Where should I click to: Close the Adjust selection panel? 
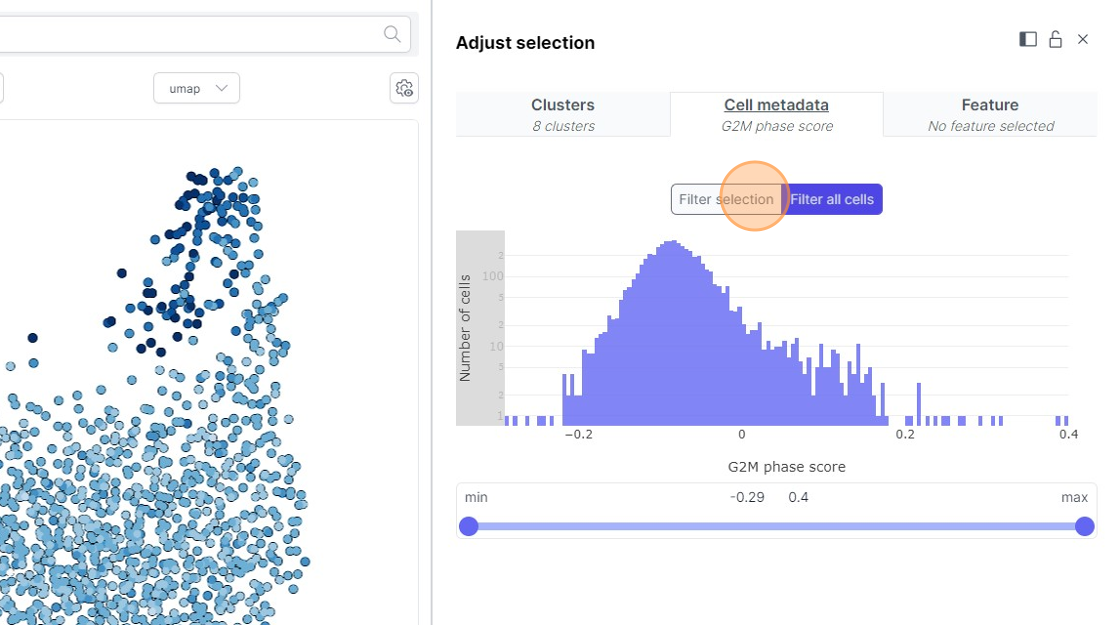pos(1083,39)
